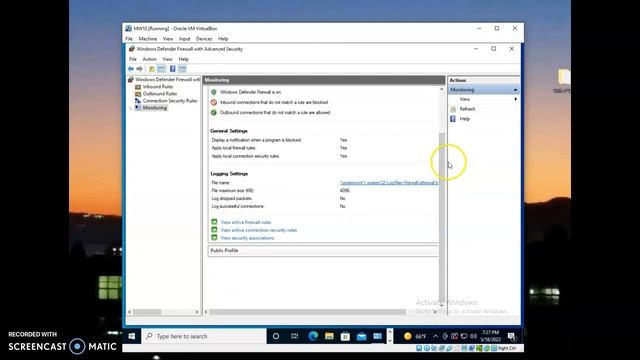Click View active firewall rules link

coord(246,222)
